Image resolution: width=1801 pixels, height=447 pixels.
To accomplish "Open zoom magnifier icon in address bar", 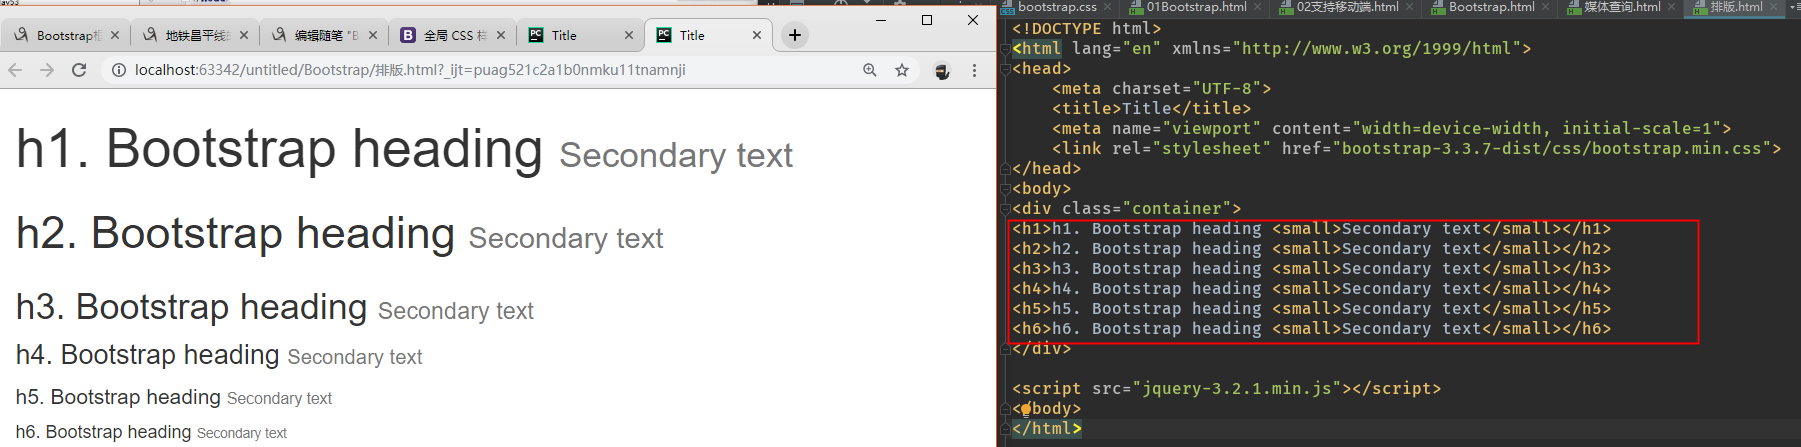I will pyautogui.click(x=870, y=70).
